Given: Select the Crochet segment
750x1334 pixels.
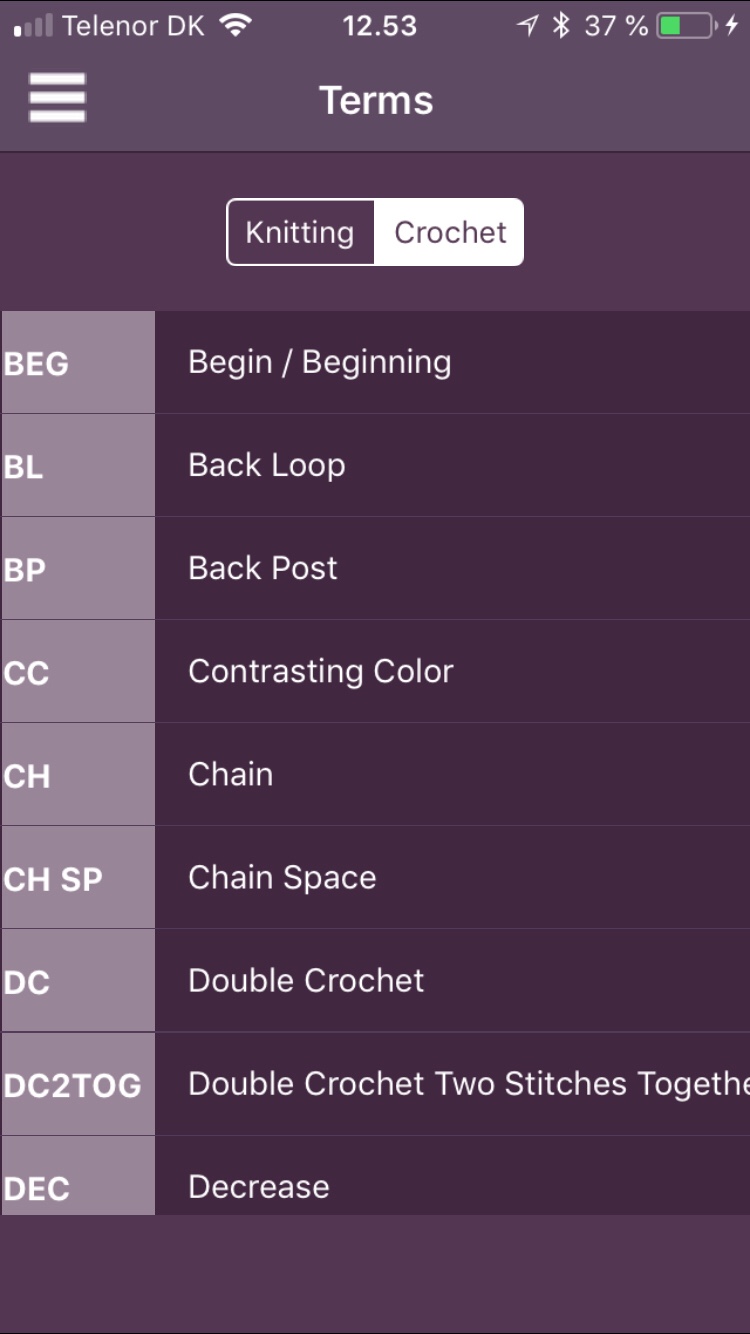Looking at the screenshot, I should pyautogui.click(x=450, y=232).
